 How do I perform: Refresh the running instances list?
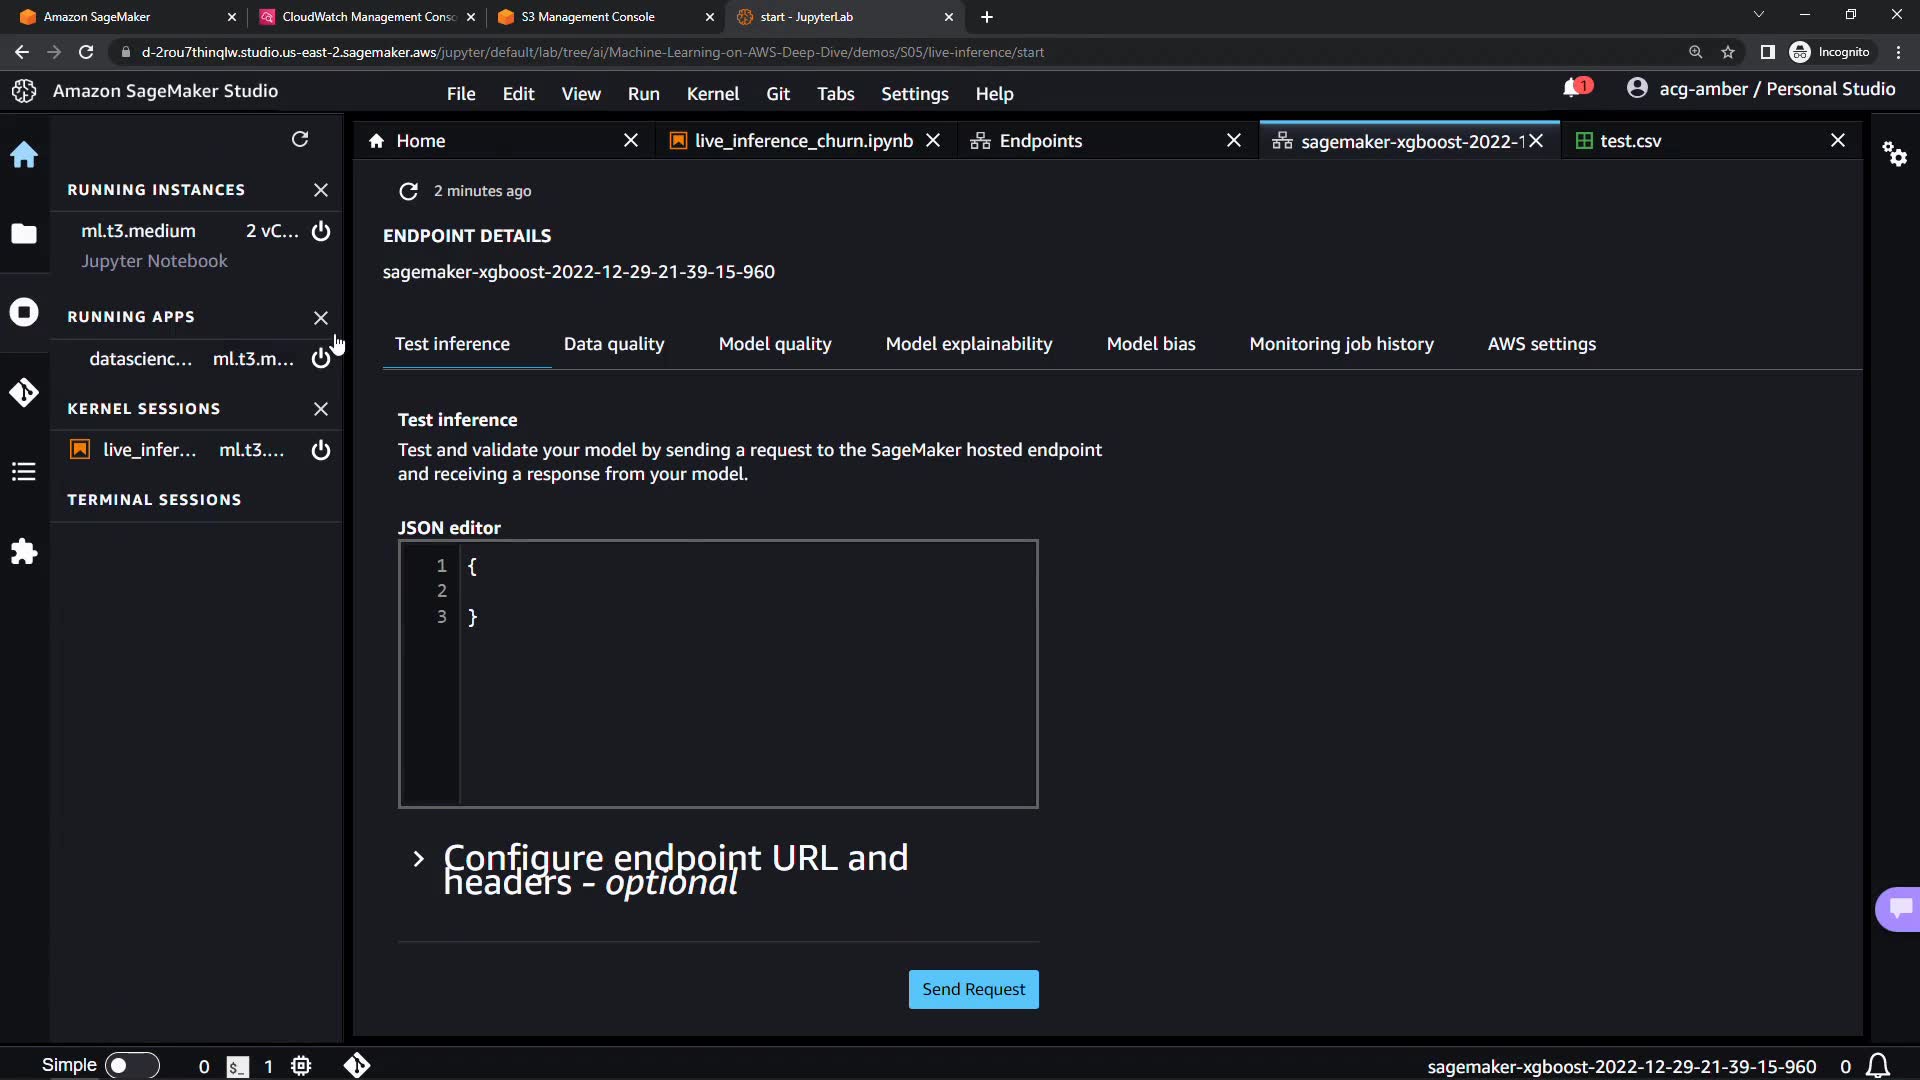(x=300, y=140)
